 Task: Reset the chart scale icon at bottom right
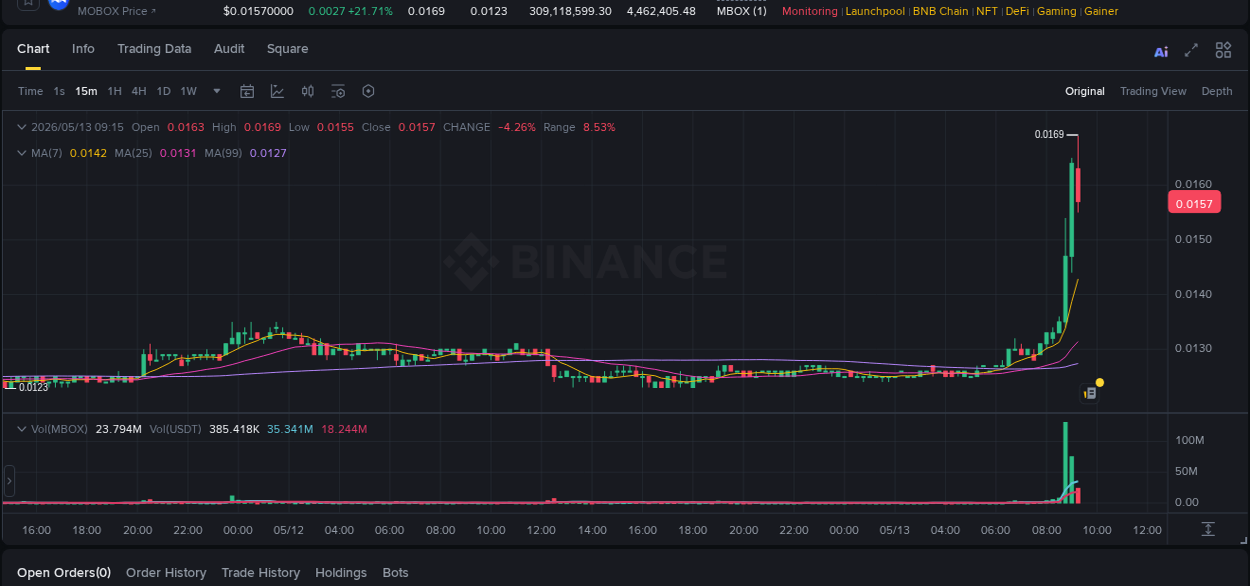(x=1208, y=529)
